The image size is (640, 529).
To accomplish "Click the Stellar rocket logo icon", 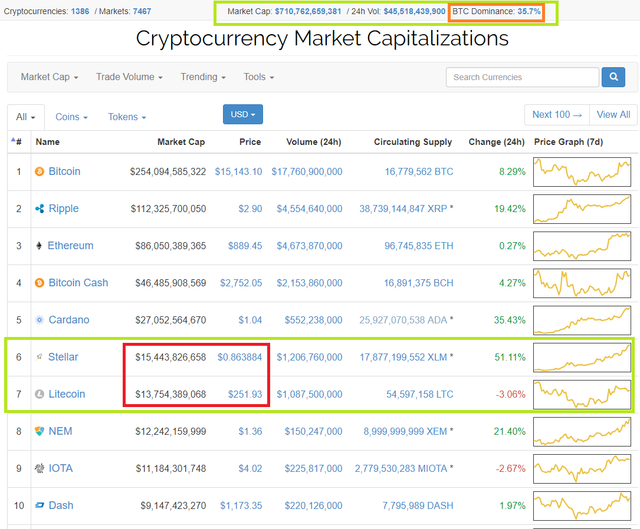I will tap(39, 357).
